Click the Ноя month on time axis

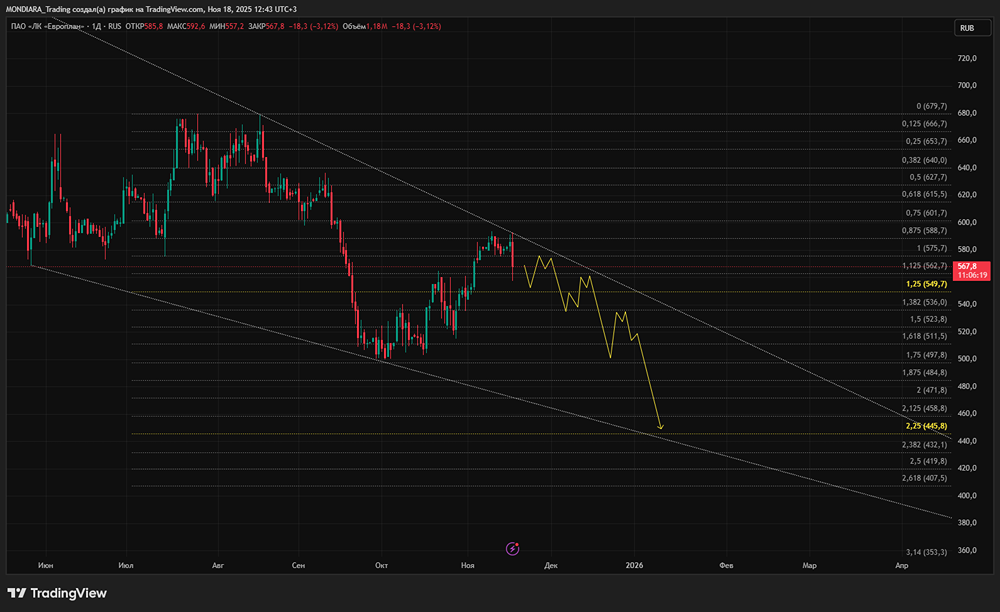467,565
